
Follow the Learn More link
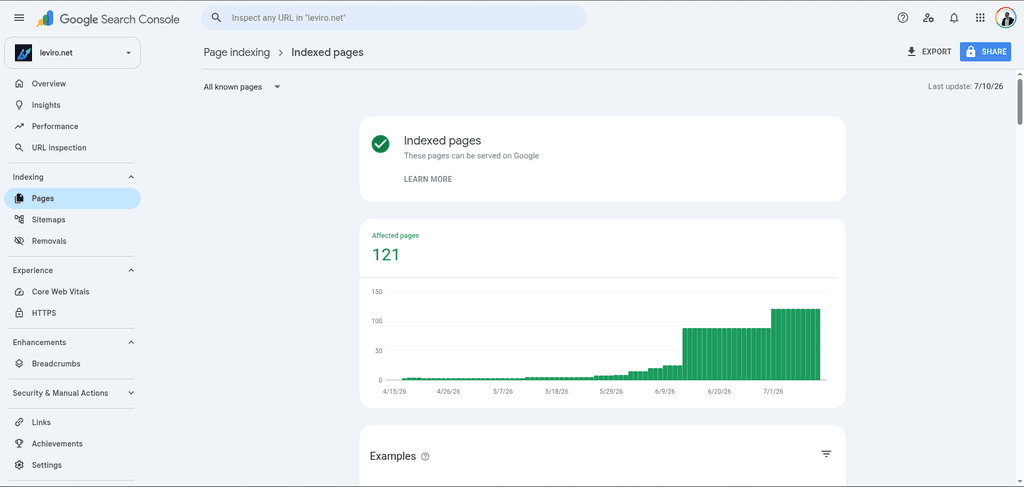(428, 180)
